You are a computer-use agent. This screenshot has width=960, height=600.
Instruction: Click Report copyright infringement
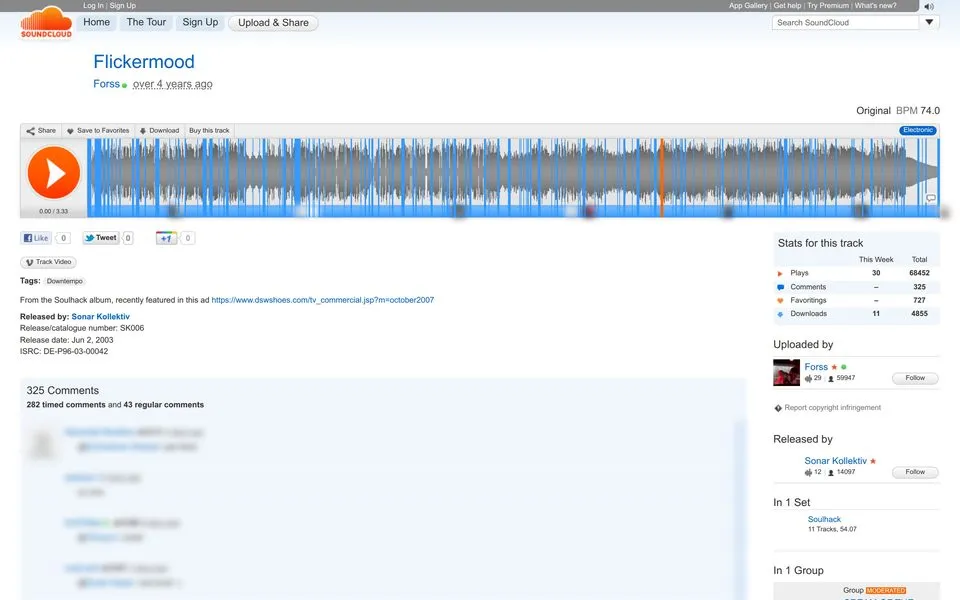pyautogui.click(x=833, y=408)
